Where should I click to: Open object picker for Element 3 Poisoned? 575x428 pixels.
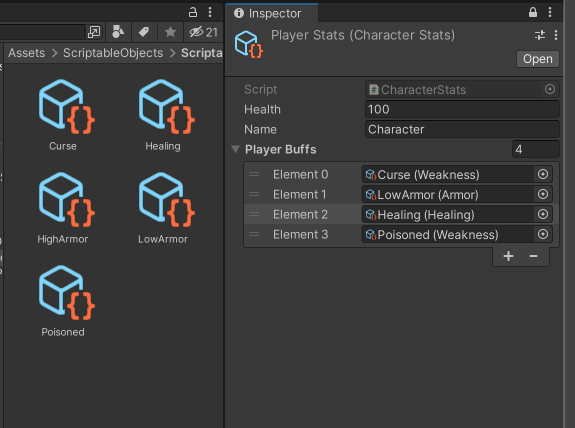click(x=543, y=234)
